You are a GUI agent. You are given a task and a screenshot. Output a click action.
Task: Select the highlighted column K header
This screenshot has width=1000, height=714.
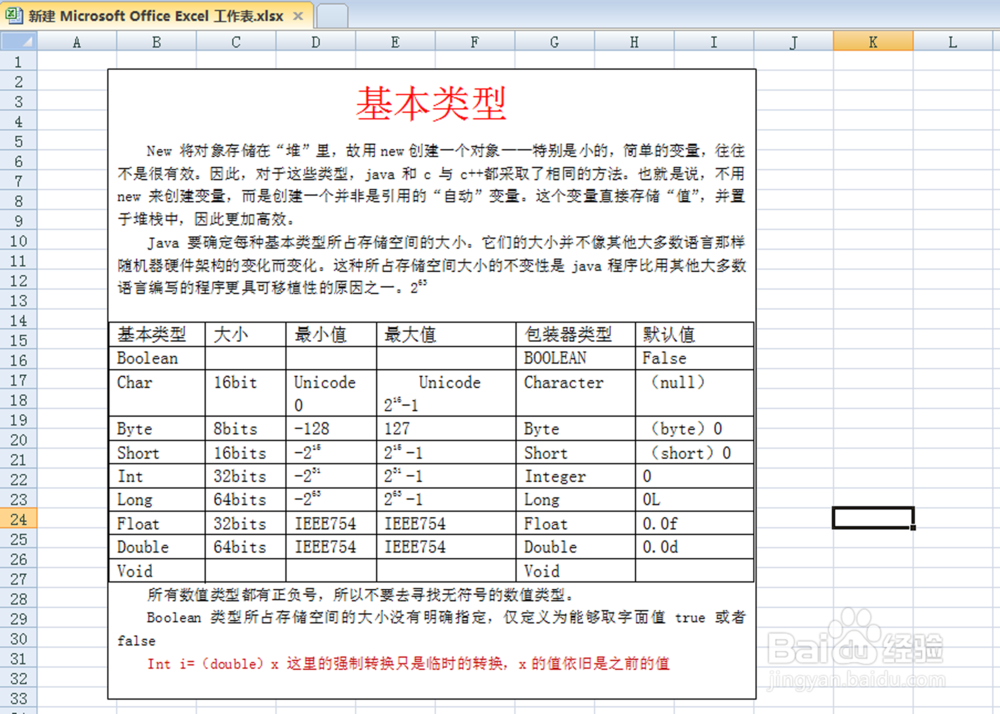point(872,42)
